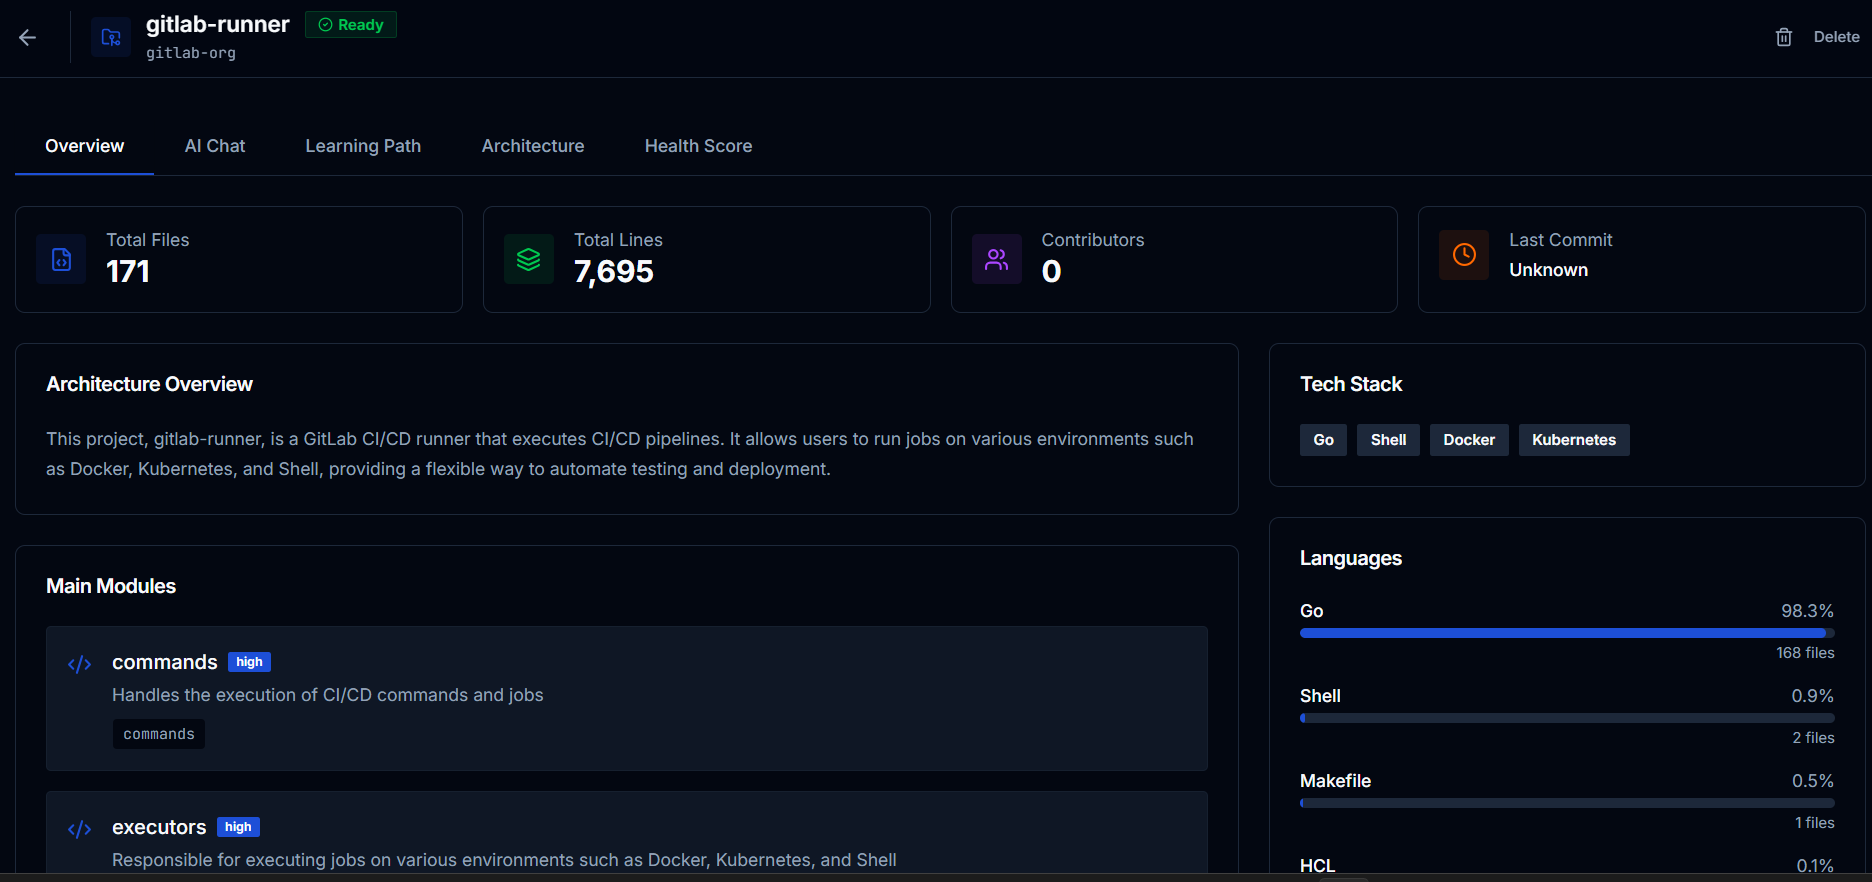Click the trash can delete icon
Image resolution: width=1872 pixels, height=882 pixels.
1784,37
